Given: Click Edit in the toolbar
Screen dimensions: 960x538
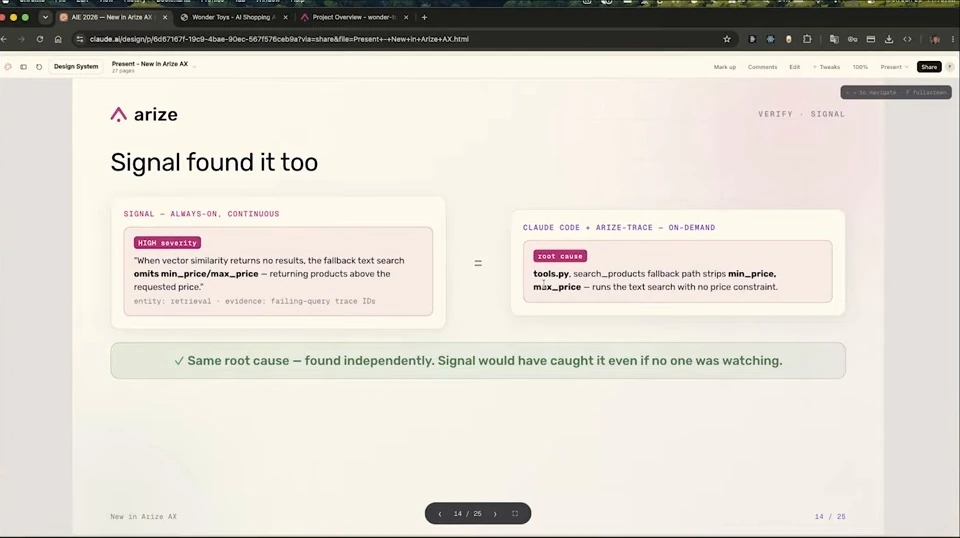Looking at the screenshot, I should tap(795, 67).
